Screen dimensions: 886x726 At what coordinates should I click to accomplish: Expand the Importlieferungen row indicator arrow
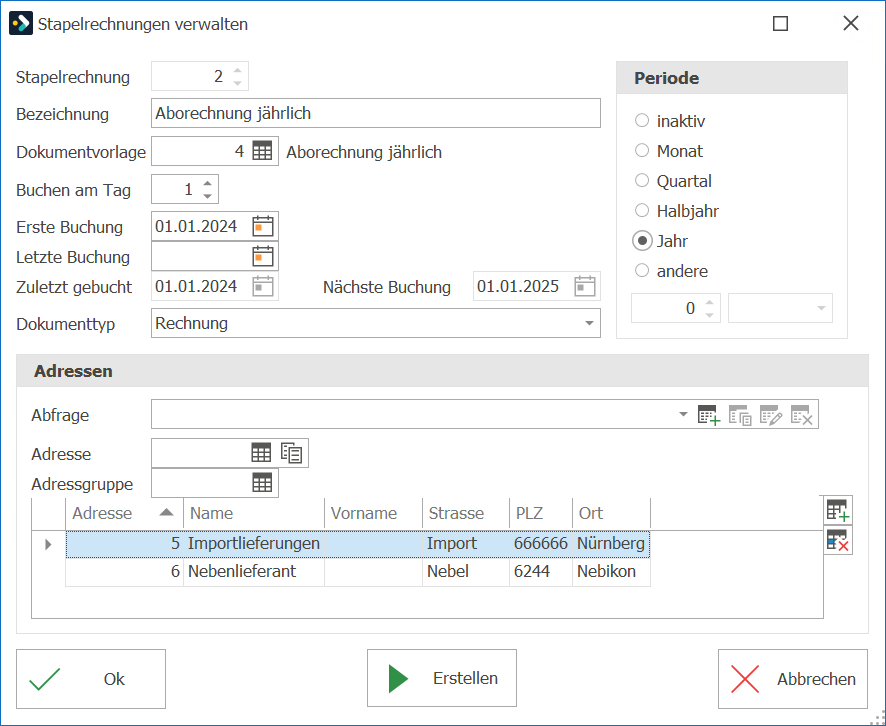click(x=48, y=544)
